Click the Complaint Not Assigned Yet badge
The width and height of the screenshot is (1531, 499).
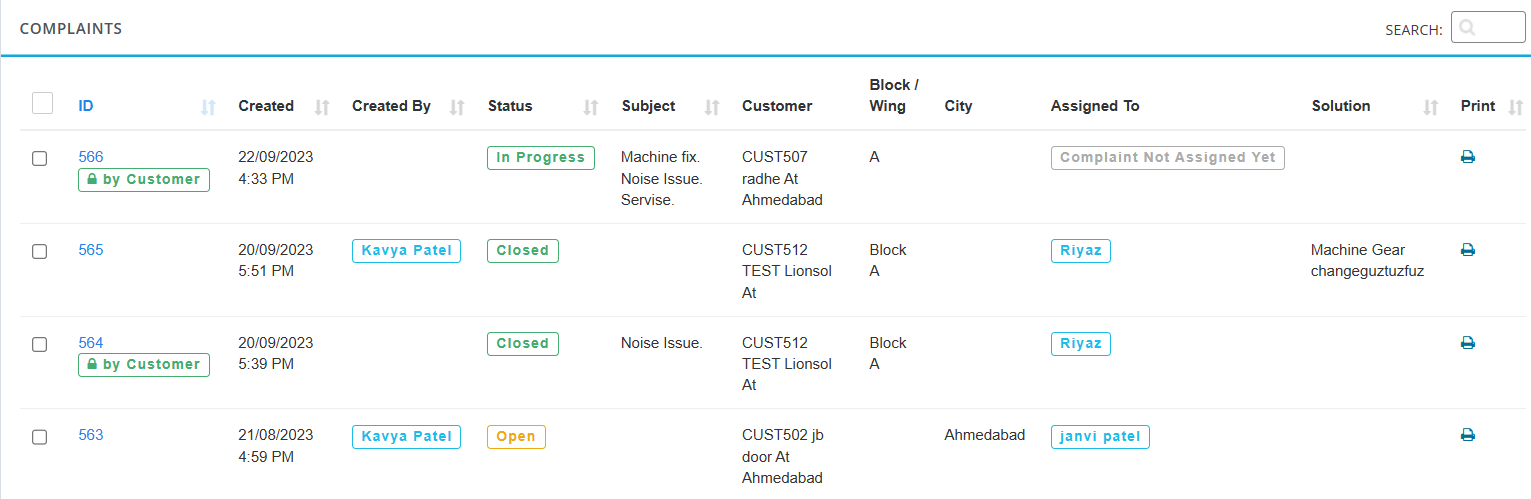point(1168,158)
